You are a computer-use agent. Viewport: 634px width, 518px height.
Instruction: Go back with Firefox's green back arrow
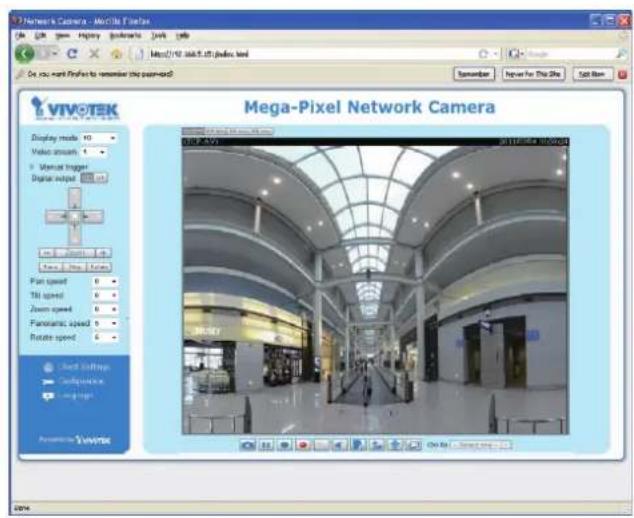coord(25,53)
